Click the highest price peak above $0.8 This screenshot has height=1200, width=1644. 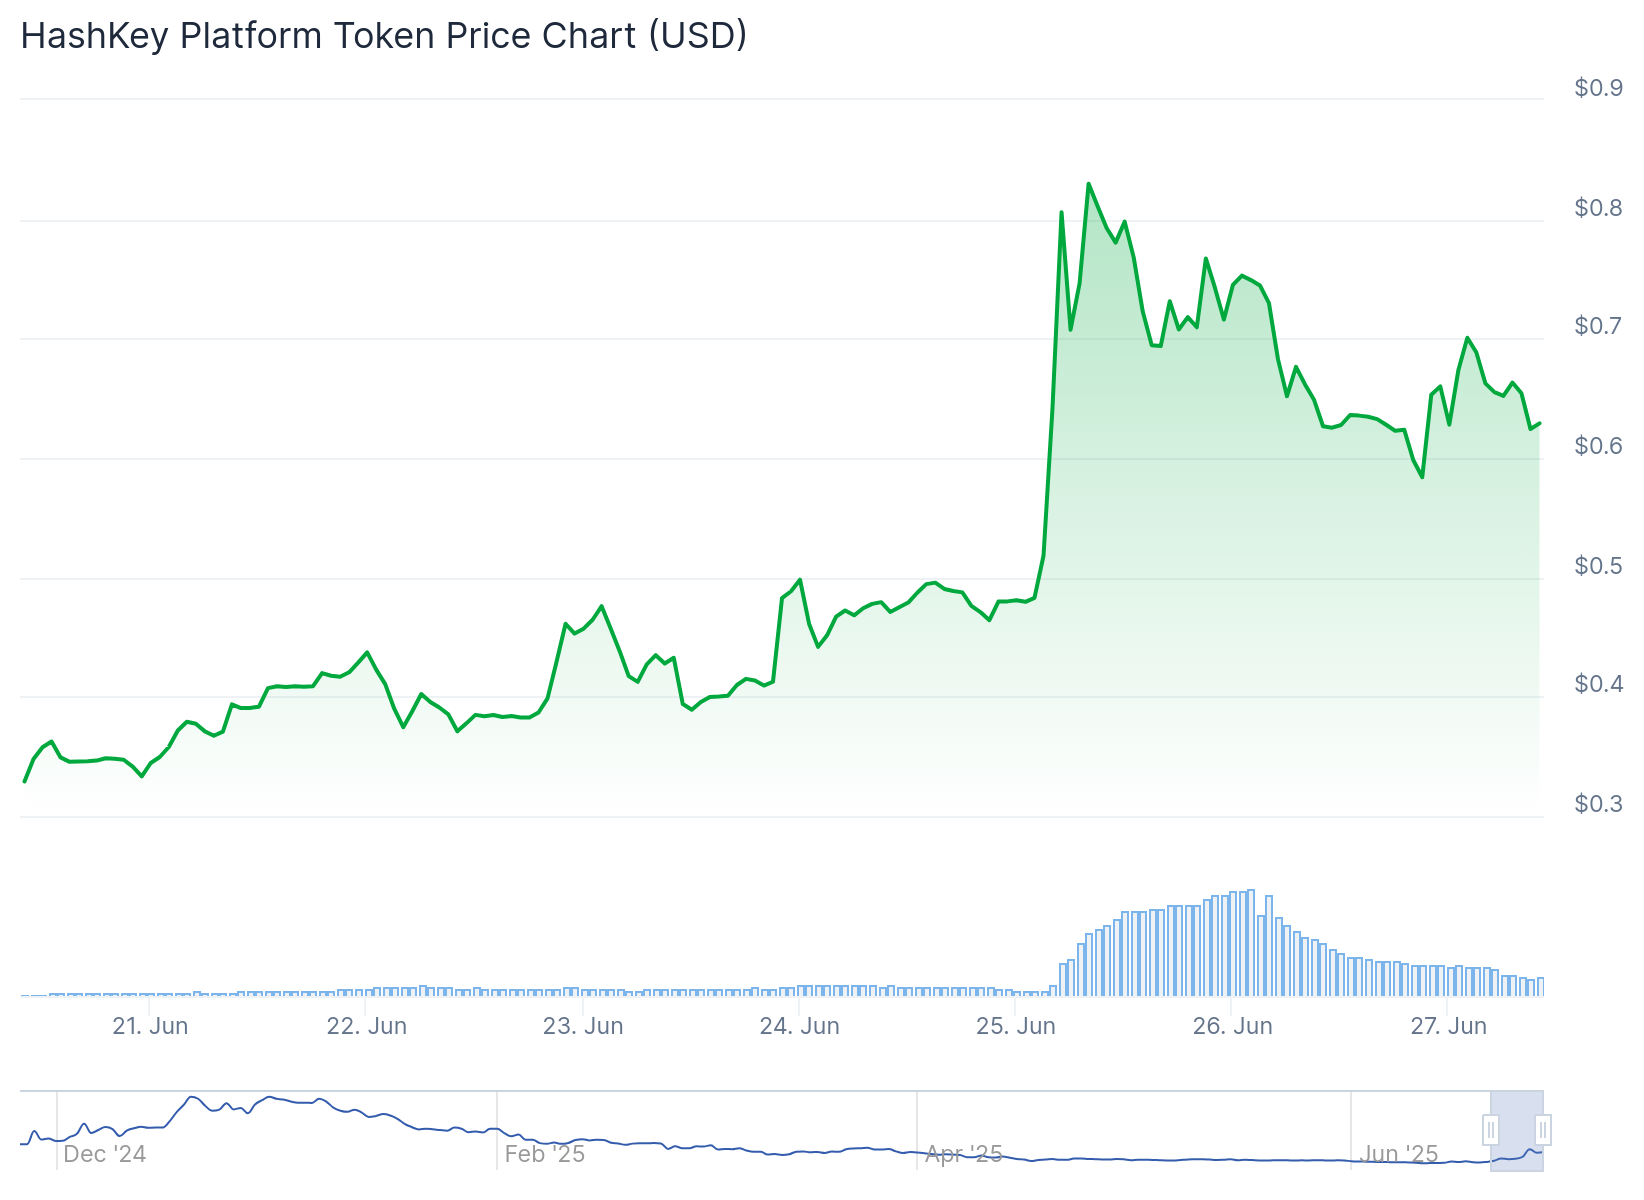[1088, 184]
